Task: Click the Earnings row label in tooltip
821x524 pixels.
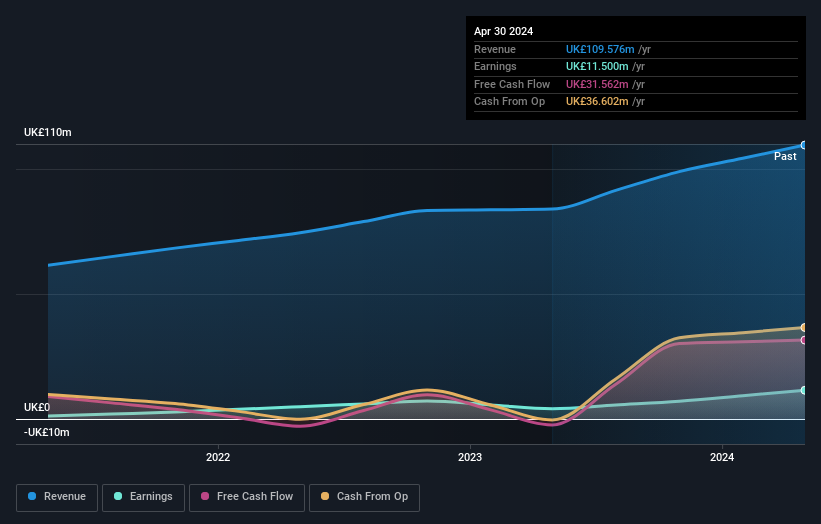Action: pyautogui.click(x=495, y=66)
